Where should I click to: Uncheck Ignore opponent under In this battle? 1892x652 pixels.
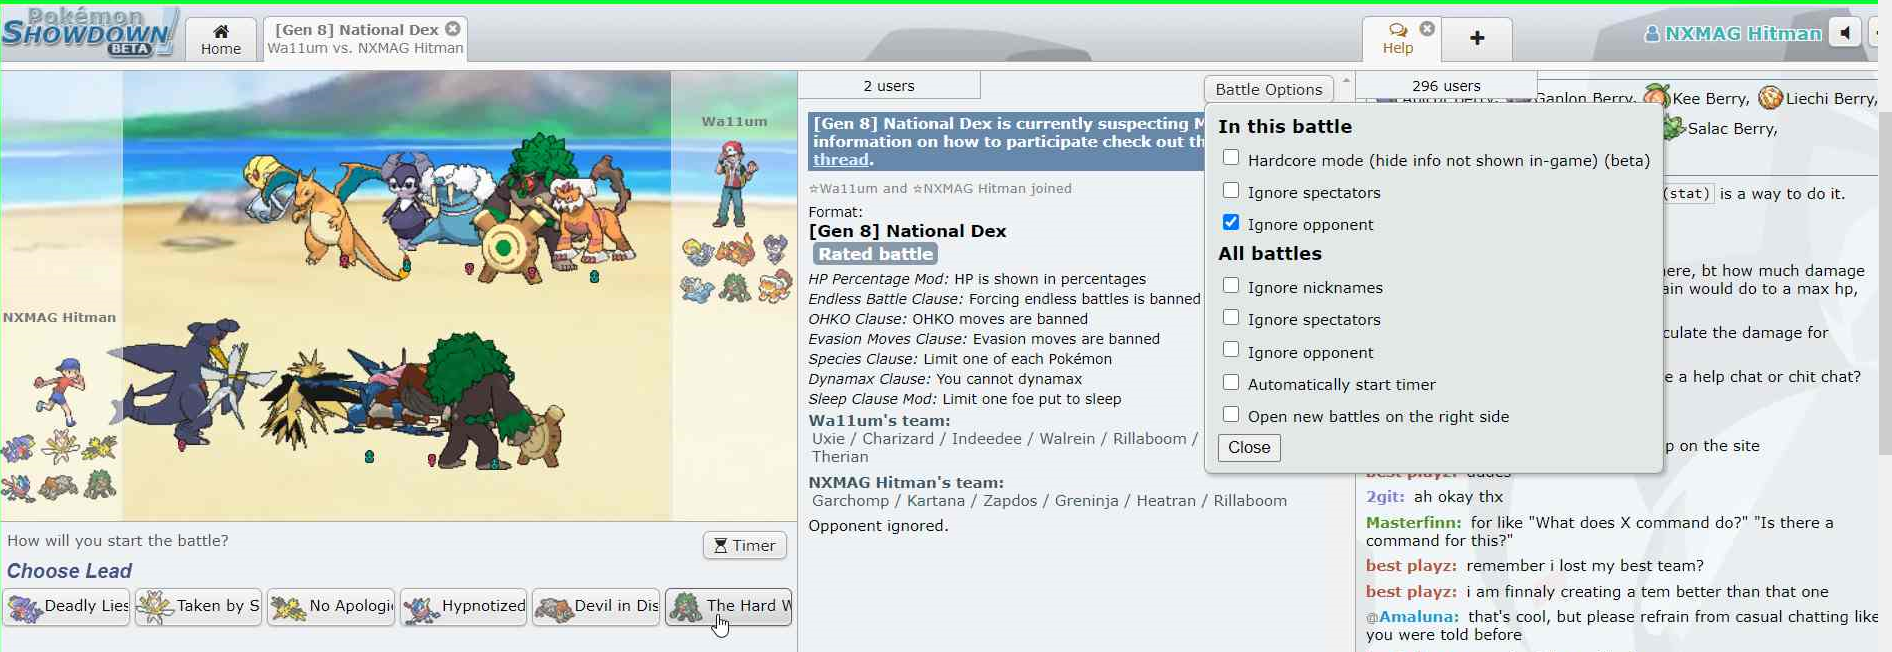coord(1231,222)
